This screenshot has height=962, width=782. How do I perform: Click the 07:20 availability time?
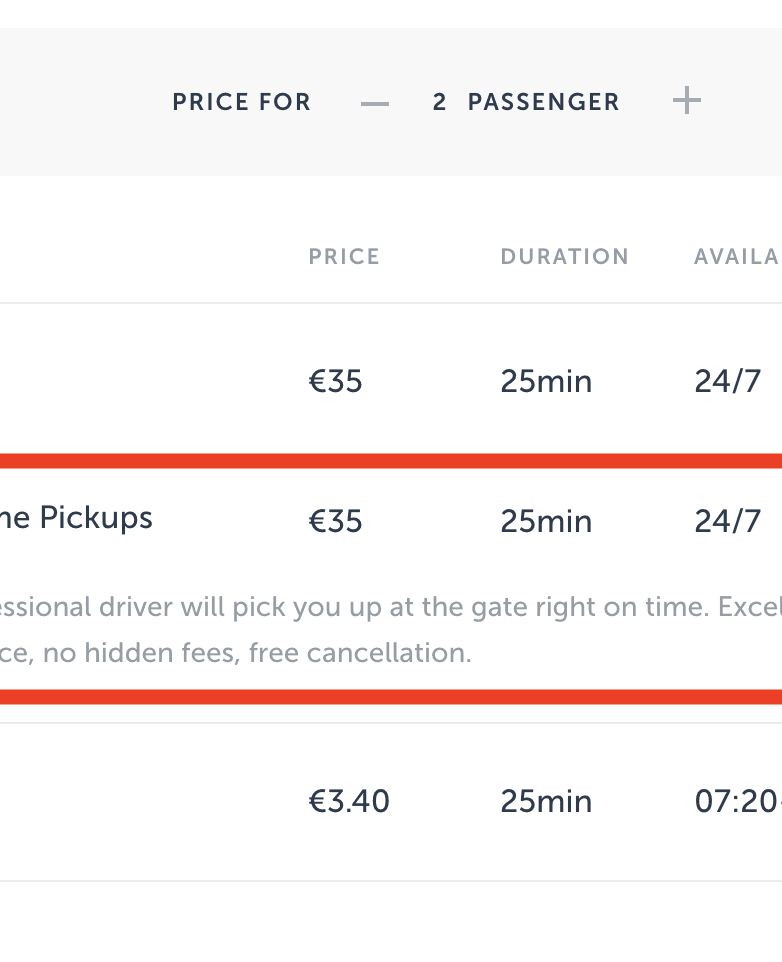pos(737,773)
